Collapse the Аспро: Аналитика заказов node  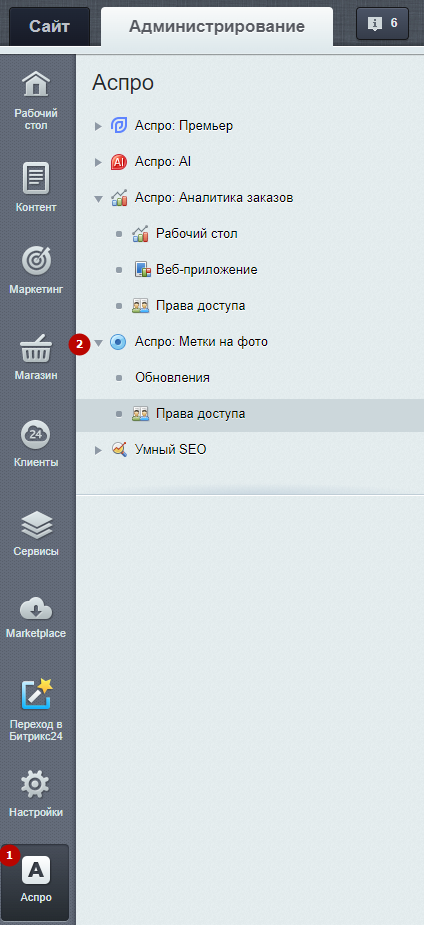[x=98, y=198]
